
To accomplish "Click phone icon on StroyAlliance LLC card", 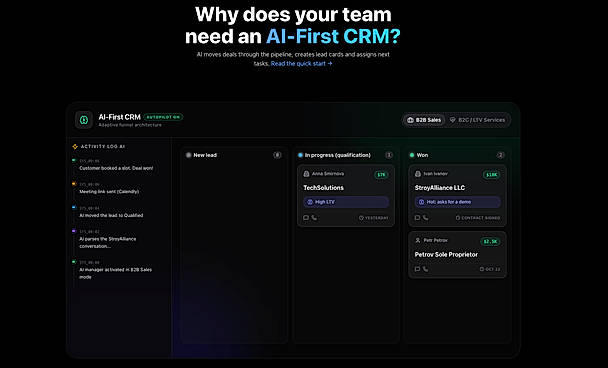I will 425,218.
